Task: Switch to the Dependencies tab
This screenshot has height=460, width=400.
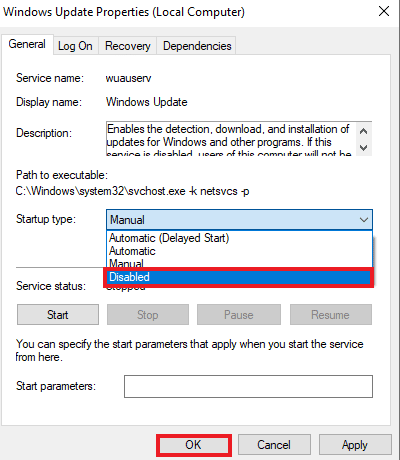Action: tap(197, 46)
